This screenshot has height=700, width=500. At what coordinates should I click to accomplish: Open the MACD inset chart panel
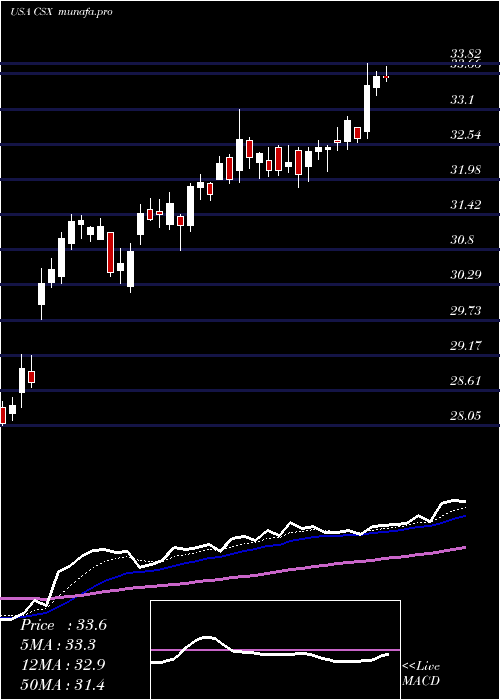click(x=275, y=650)
